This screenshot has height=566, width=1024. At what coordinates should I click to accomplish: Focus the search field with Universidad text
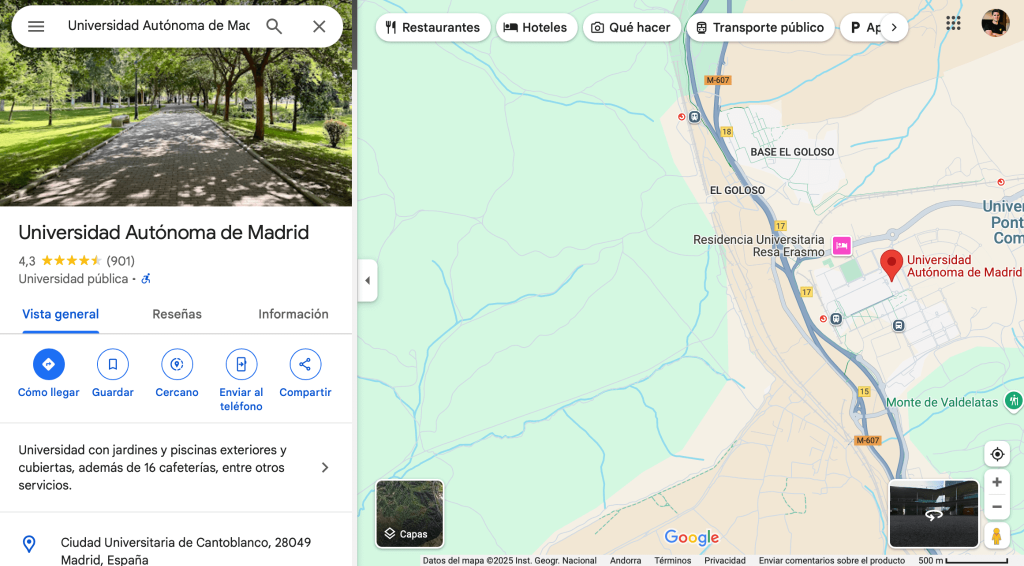(x=159, y=26)
